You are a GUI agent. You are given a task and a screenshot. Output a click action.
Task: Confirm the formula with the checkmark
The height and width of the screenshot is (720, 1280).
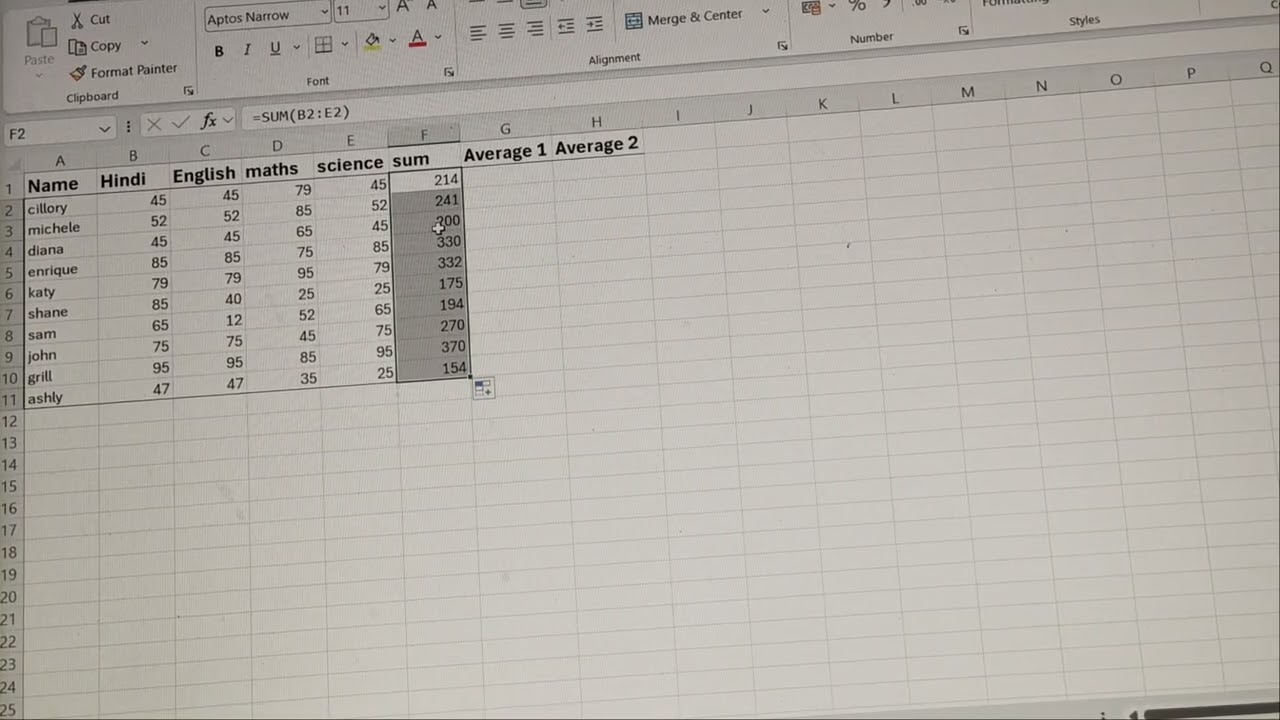tap(181, 123)
